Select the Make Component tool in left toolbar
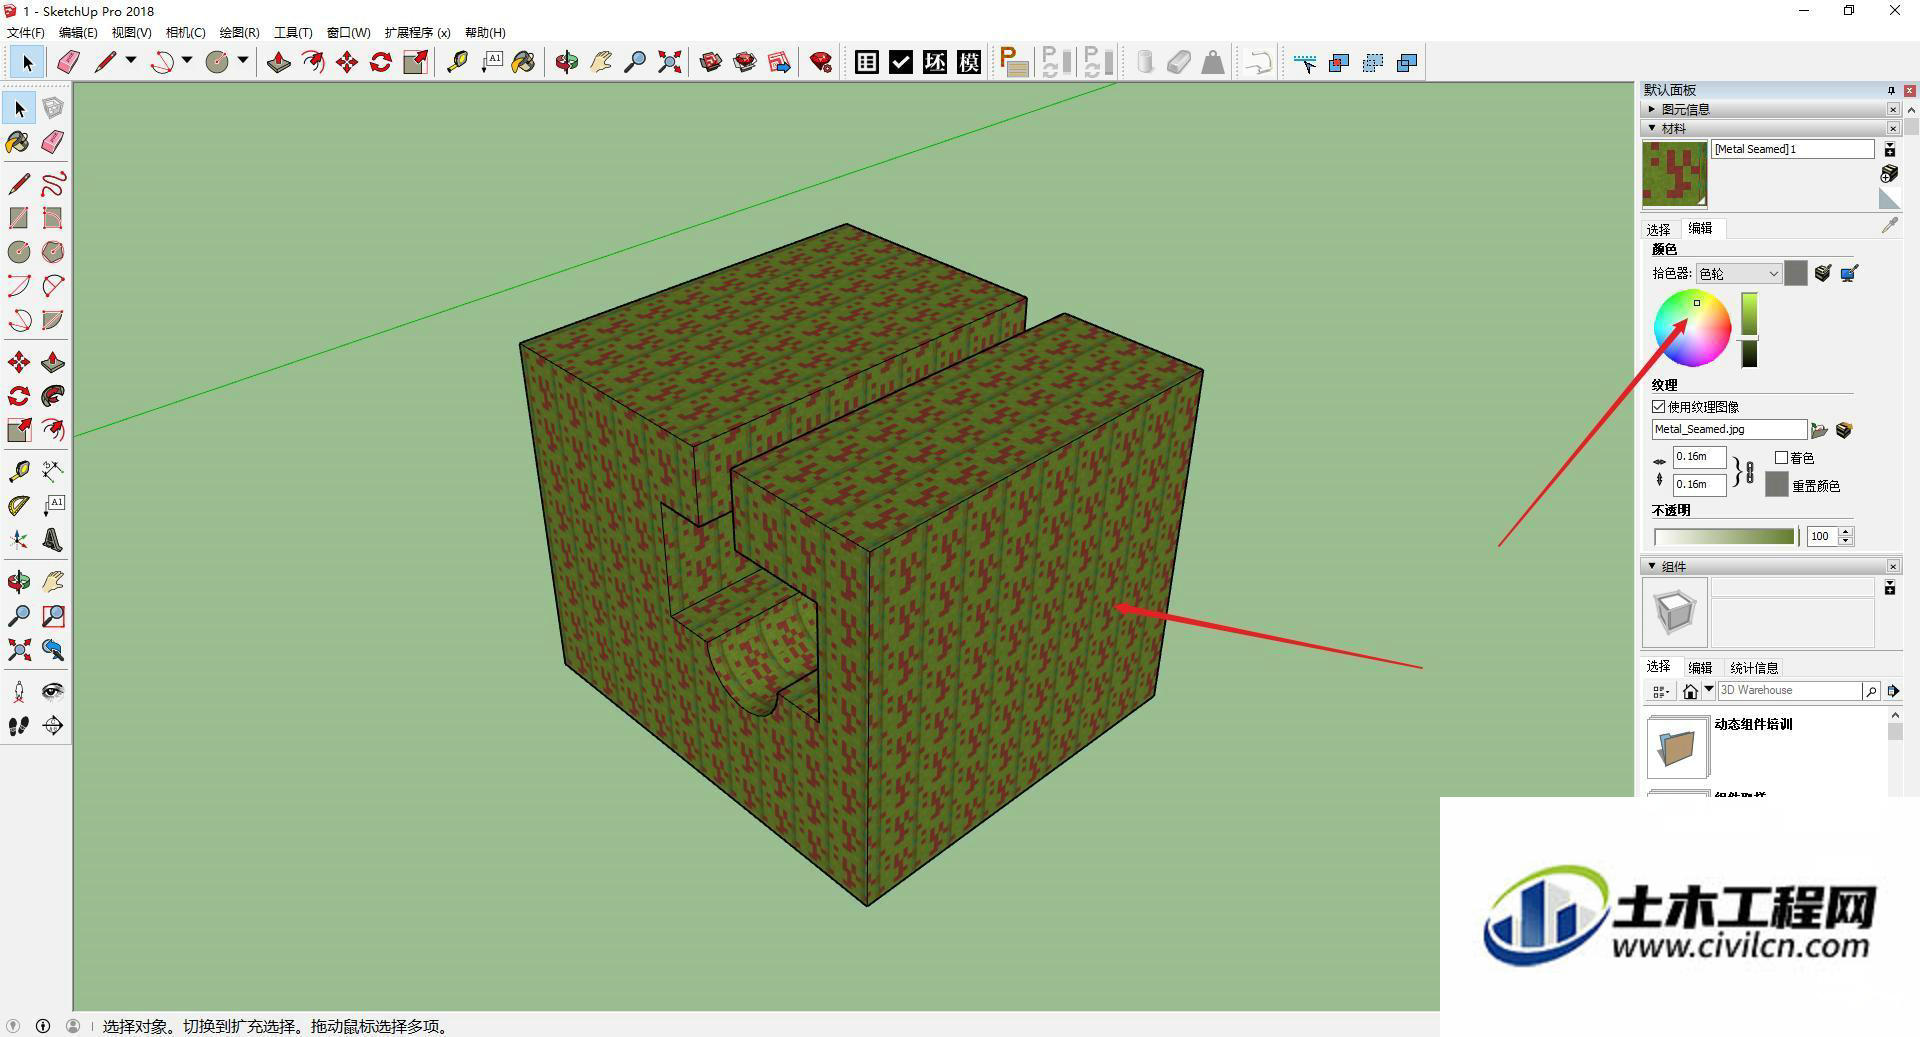This screenshot has height=1037, width=1920. coord(53,108)
